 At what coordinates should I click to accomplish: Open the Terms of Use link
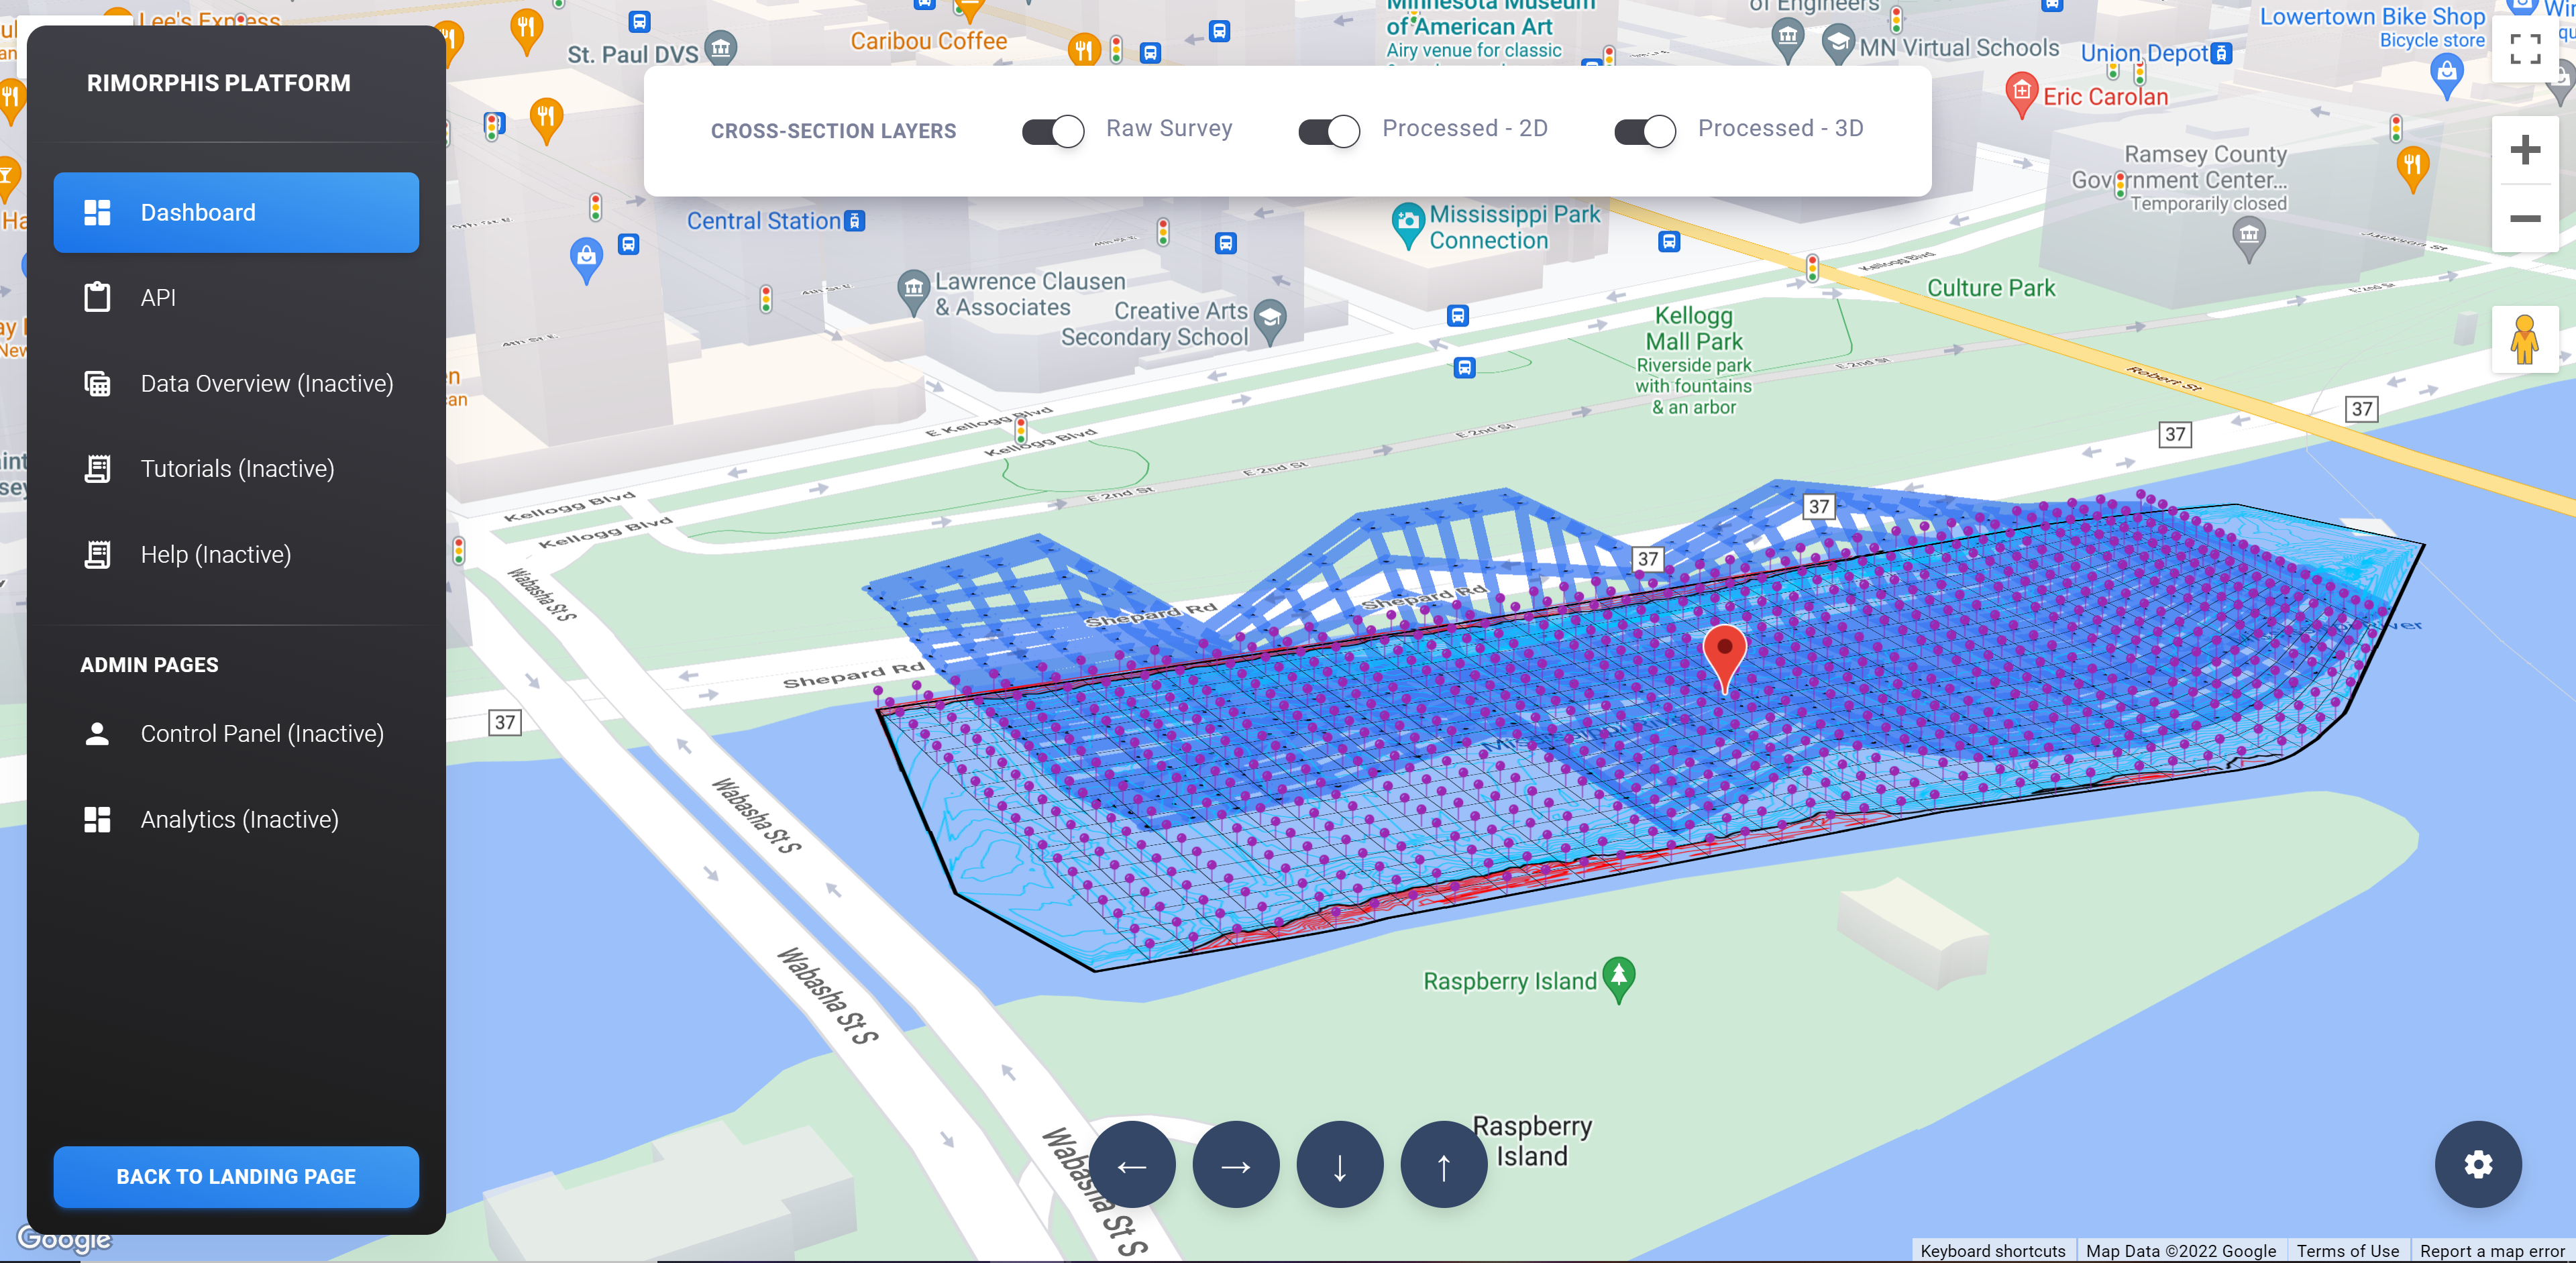coord(2346,1250)
